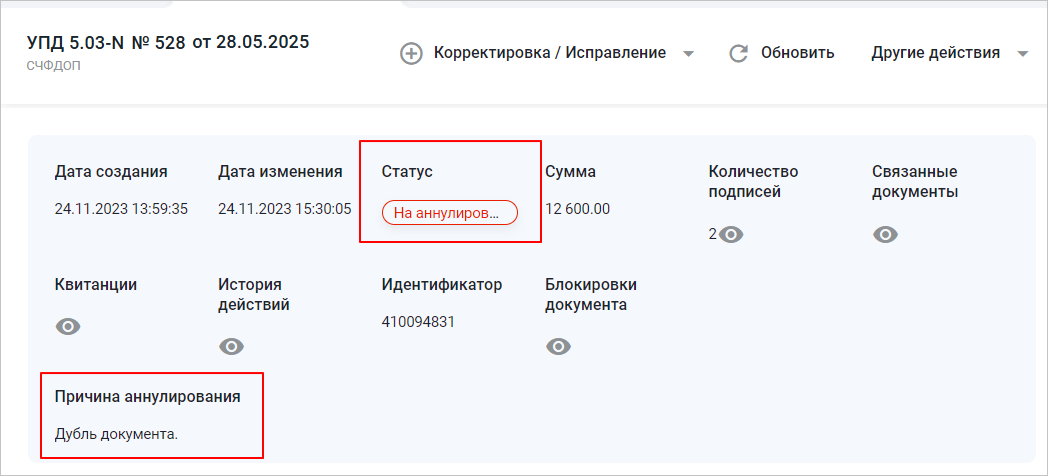Click the Дубль документа reason text

click(x=116, y=434)
